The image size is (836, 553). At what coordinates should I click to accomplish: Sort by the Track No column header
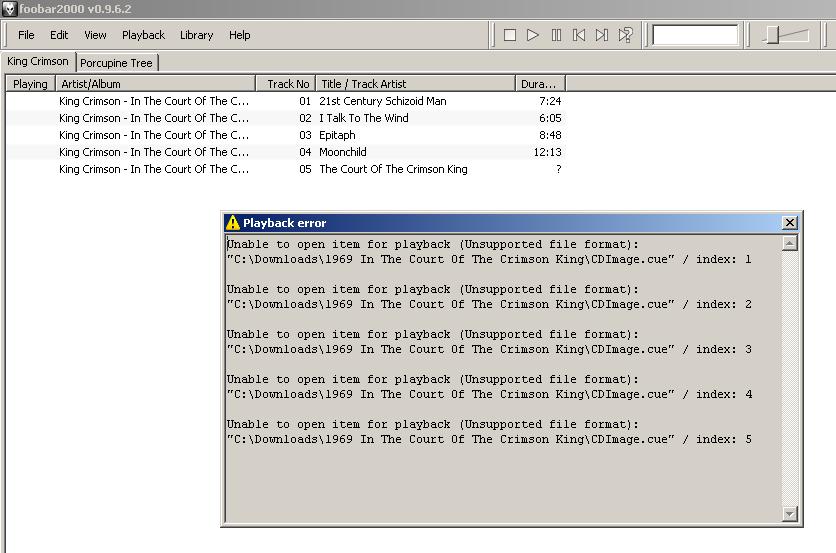[286, 84]
